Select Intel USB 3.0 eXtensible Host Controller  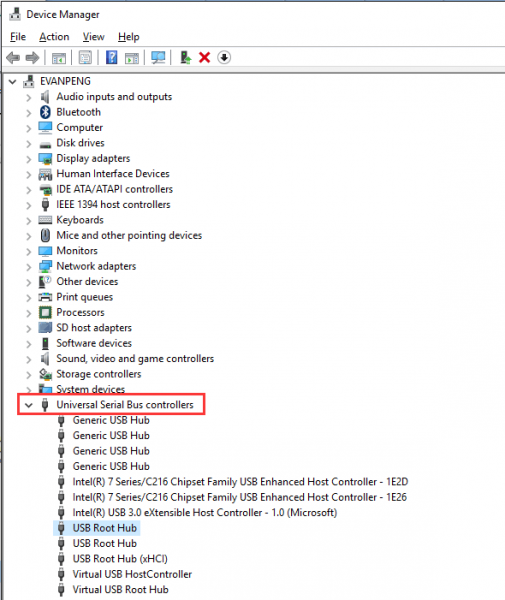tap(205, 512)
